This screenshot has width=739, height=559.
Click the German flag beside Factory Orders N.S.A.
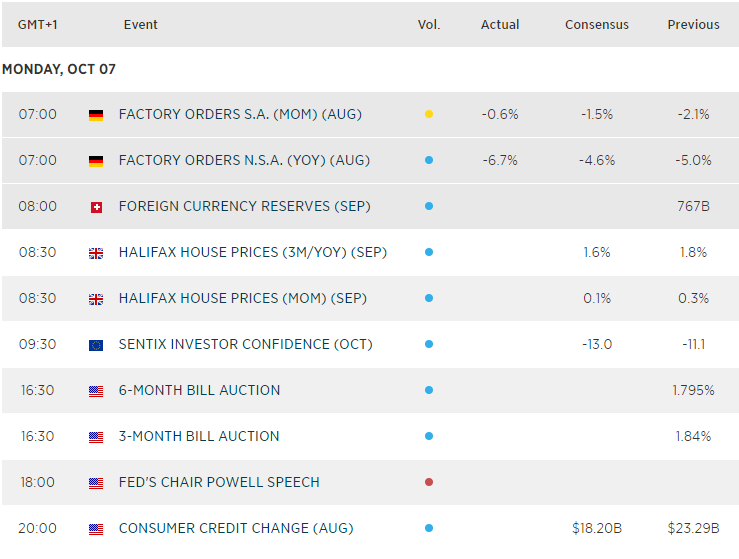point(96,161)
